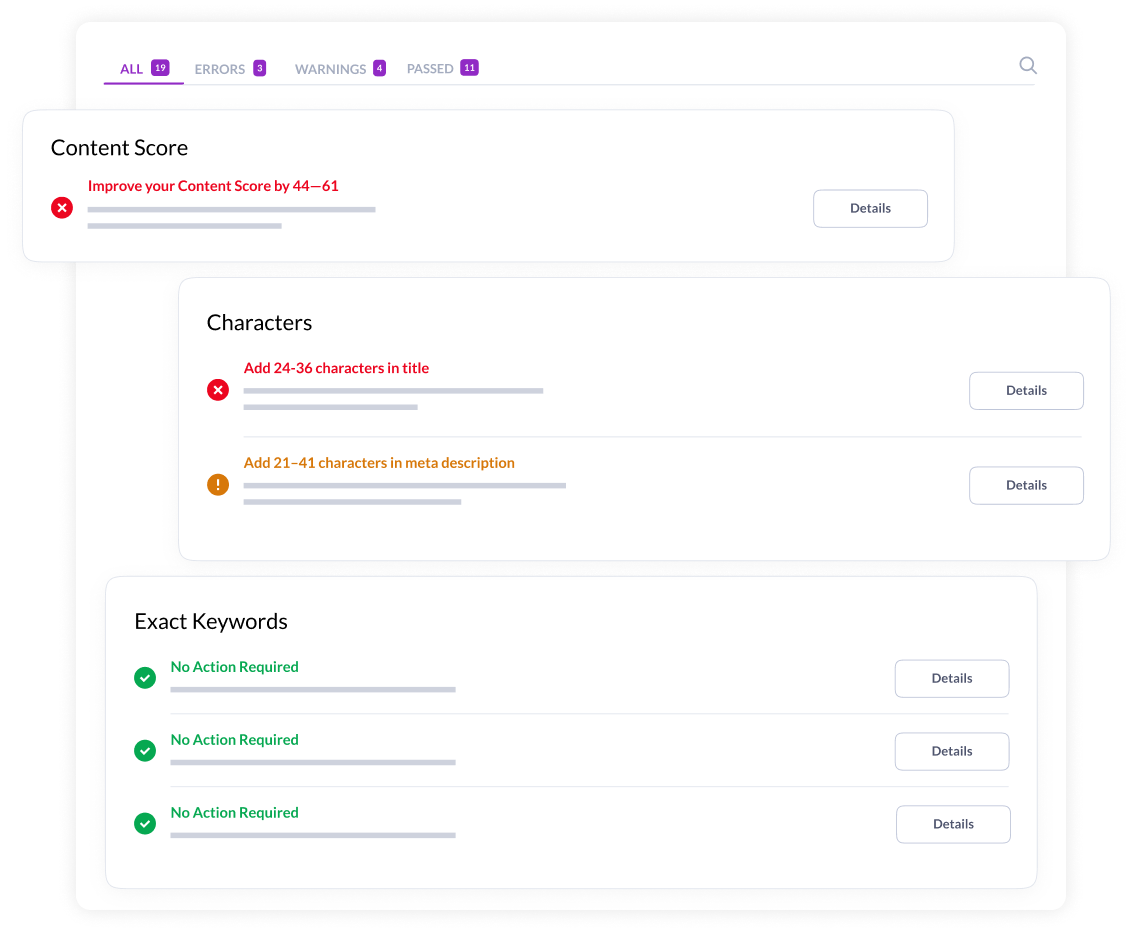Click the orange warning icon beside meta description item
This screenshot has width=1133, height=930.
pyautogui.click(x=218, y=484)
